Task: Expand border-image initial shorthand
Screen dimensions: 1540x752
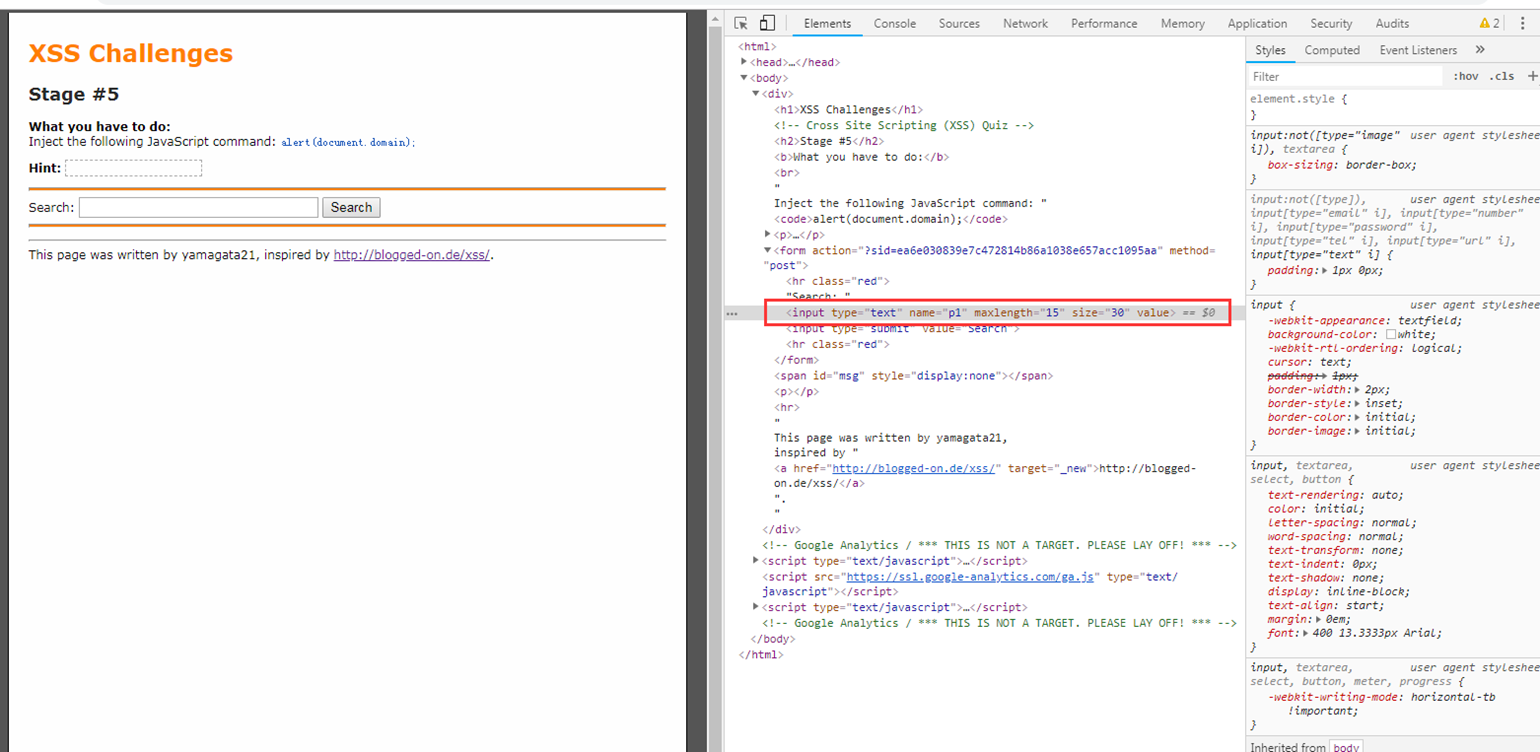Action: [x=1357, y=431]
